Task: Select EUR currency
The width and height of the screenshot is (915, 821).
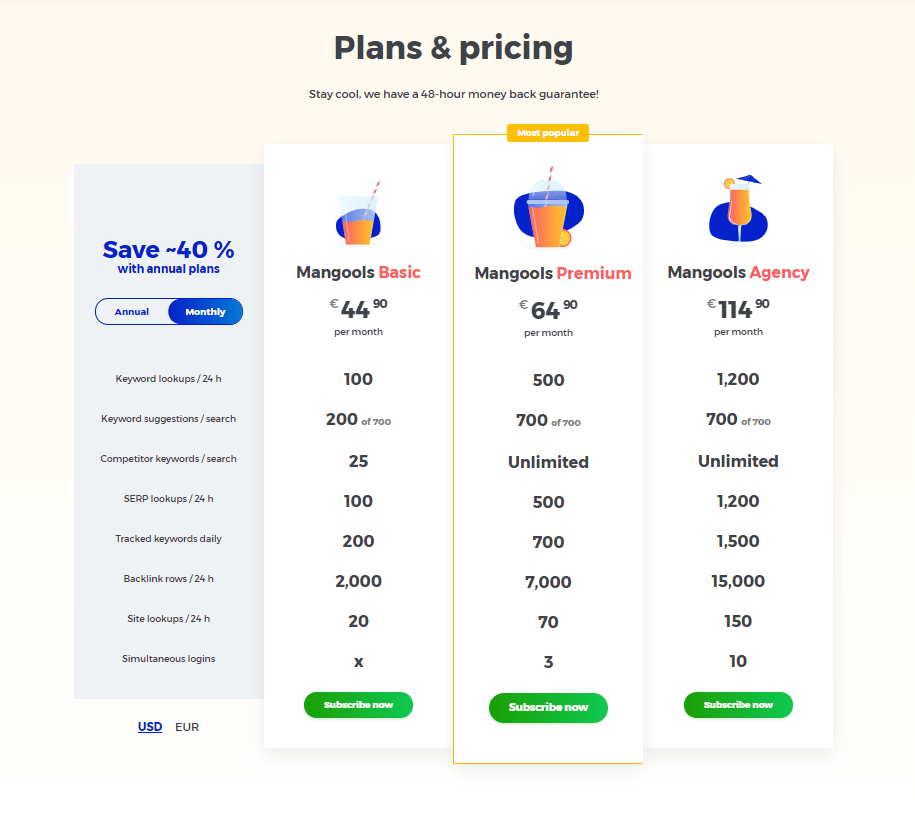Action: [187, 727]
